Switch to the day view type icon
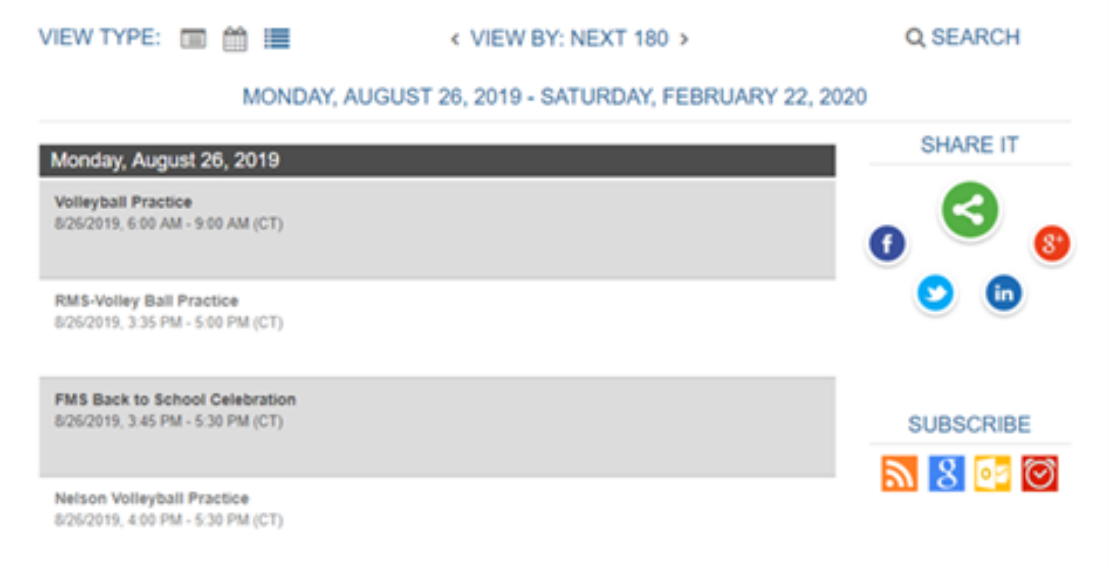Viewport: 1110px width, 569px height. click(193, 39)
